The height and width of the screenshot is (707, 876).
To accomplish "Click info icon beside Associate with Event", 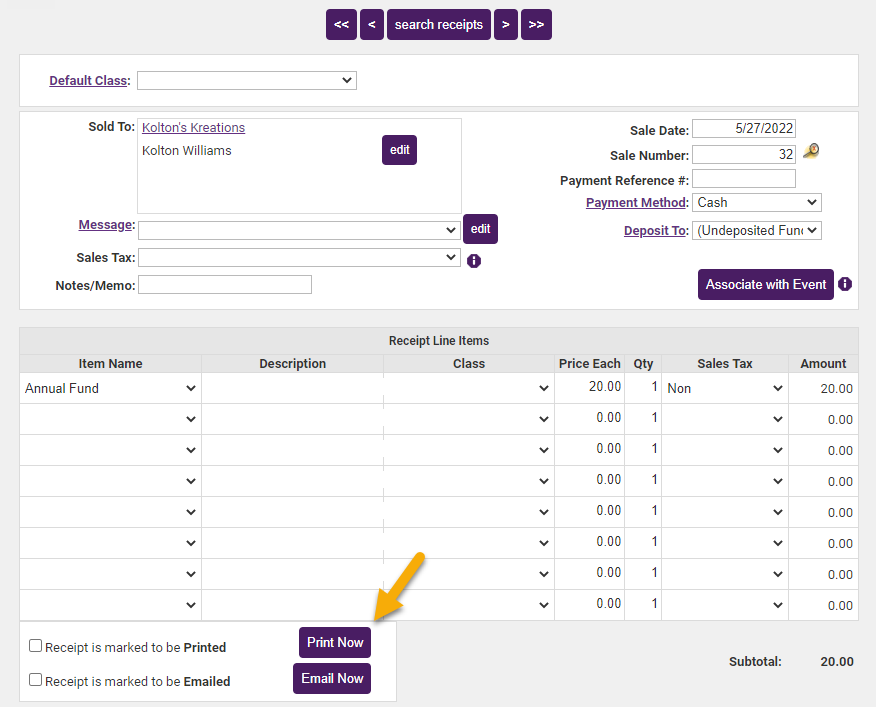I will [845, 284].
